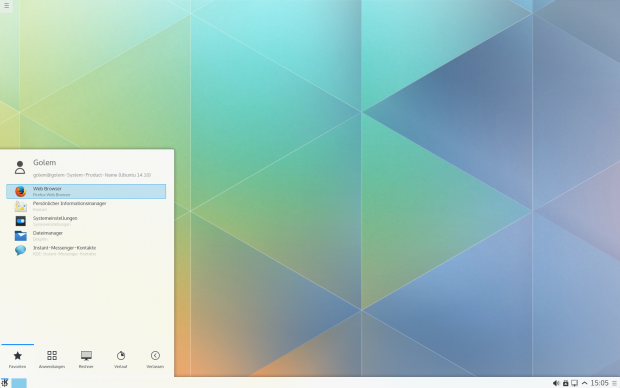
Task: Expand hidden system tray icons arrow
Action: [x=584, y=383]
